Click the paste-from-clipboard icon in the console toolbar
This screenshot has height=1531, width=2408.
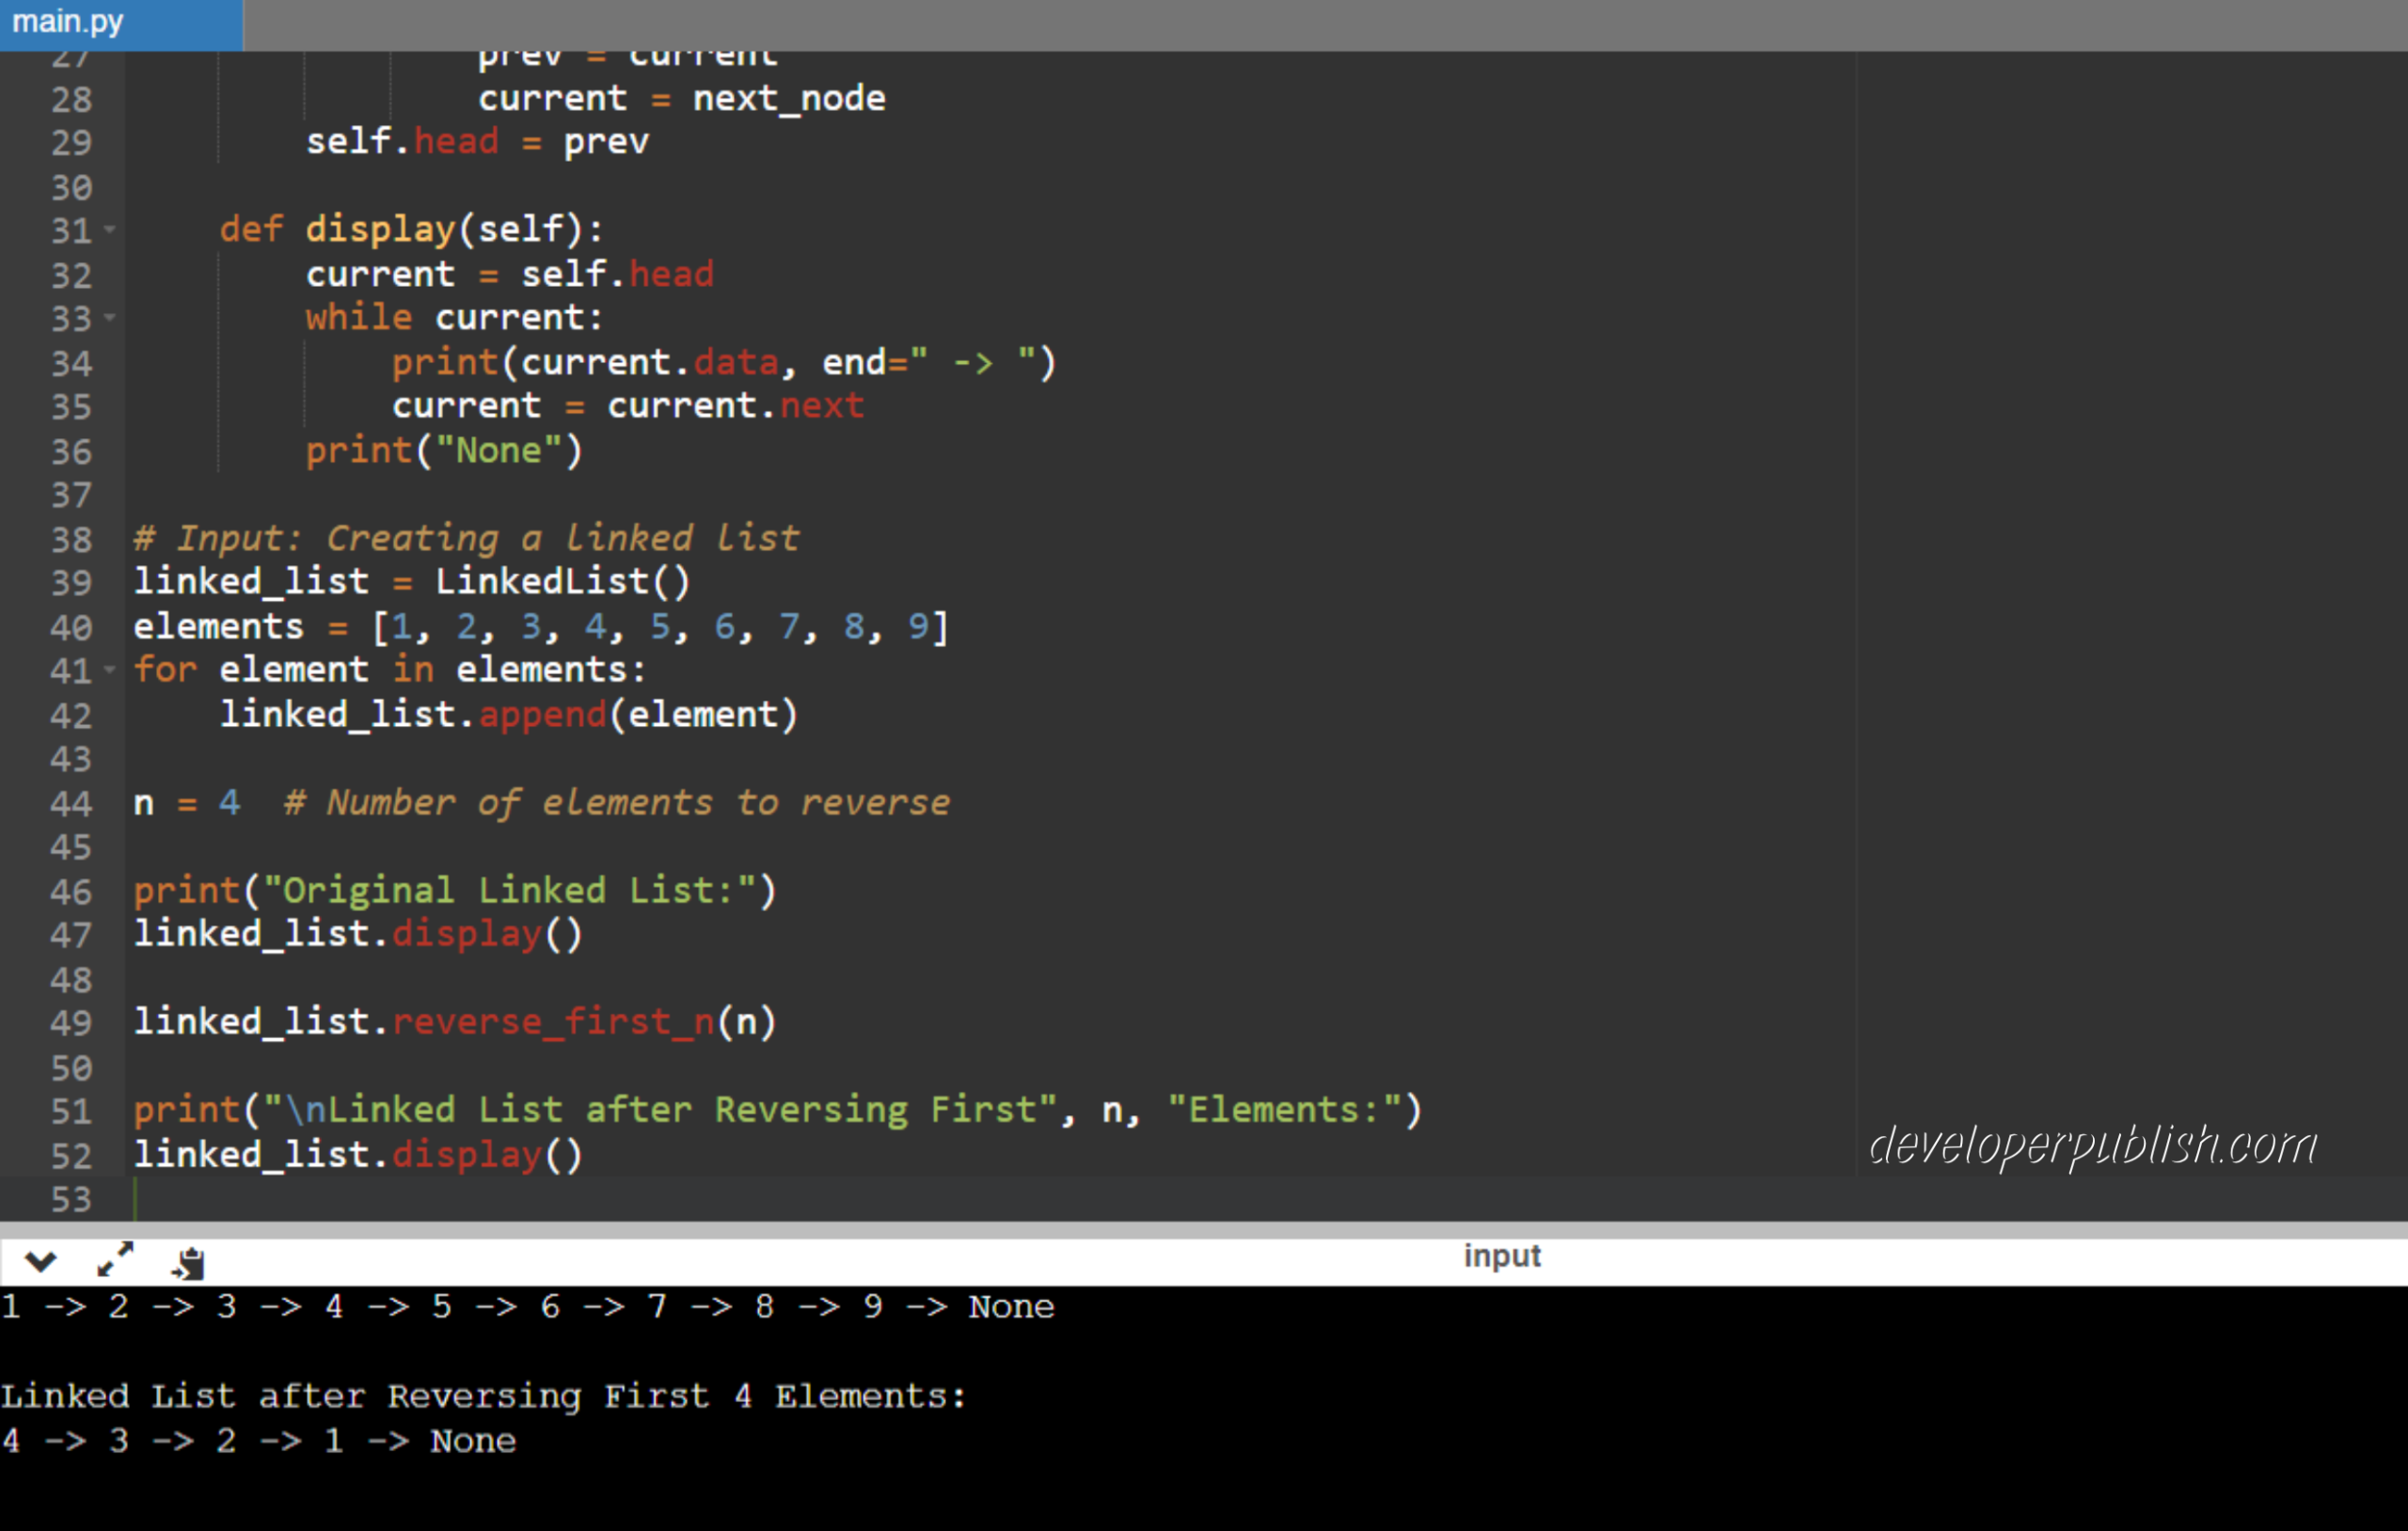click(188, 1261)
